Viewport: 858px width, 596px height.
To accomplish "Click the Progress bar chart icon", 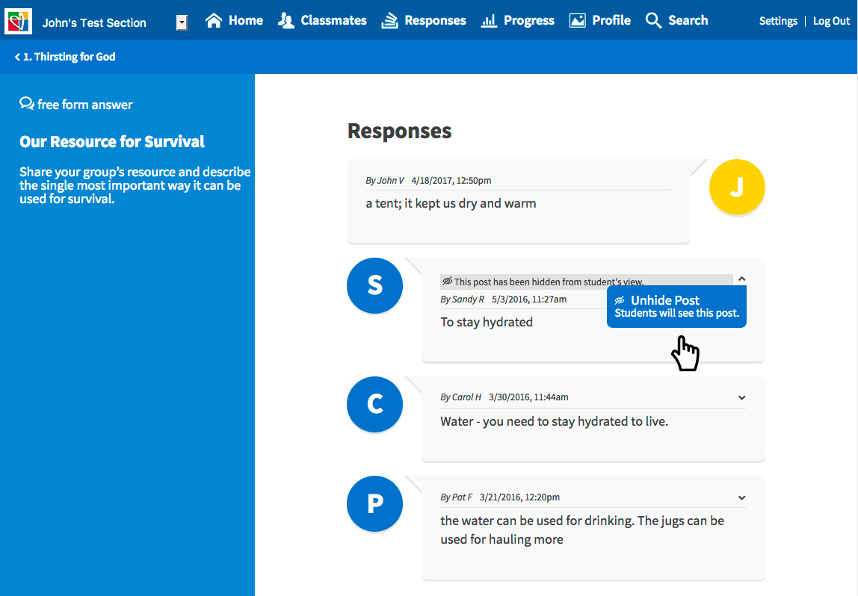I will click(x=489, y=21).
